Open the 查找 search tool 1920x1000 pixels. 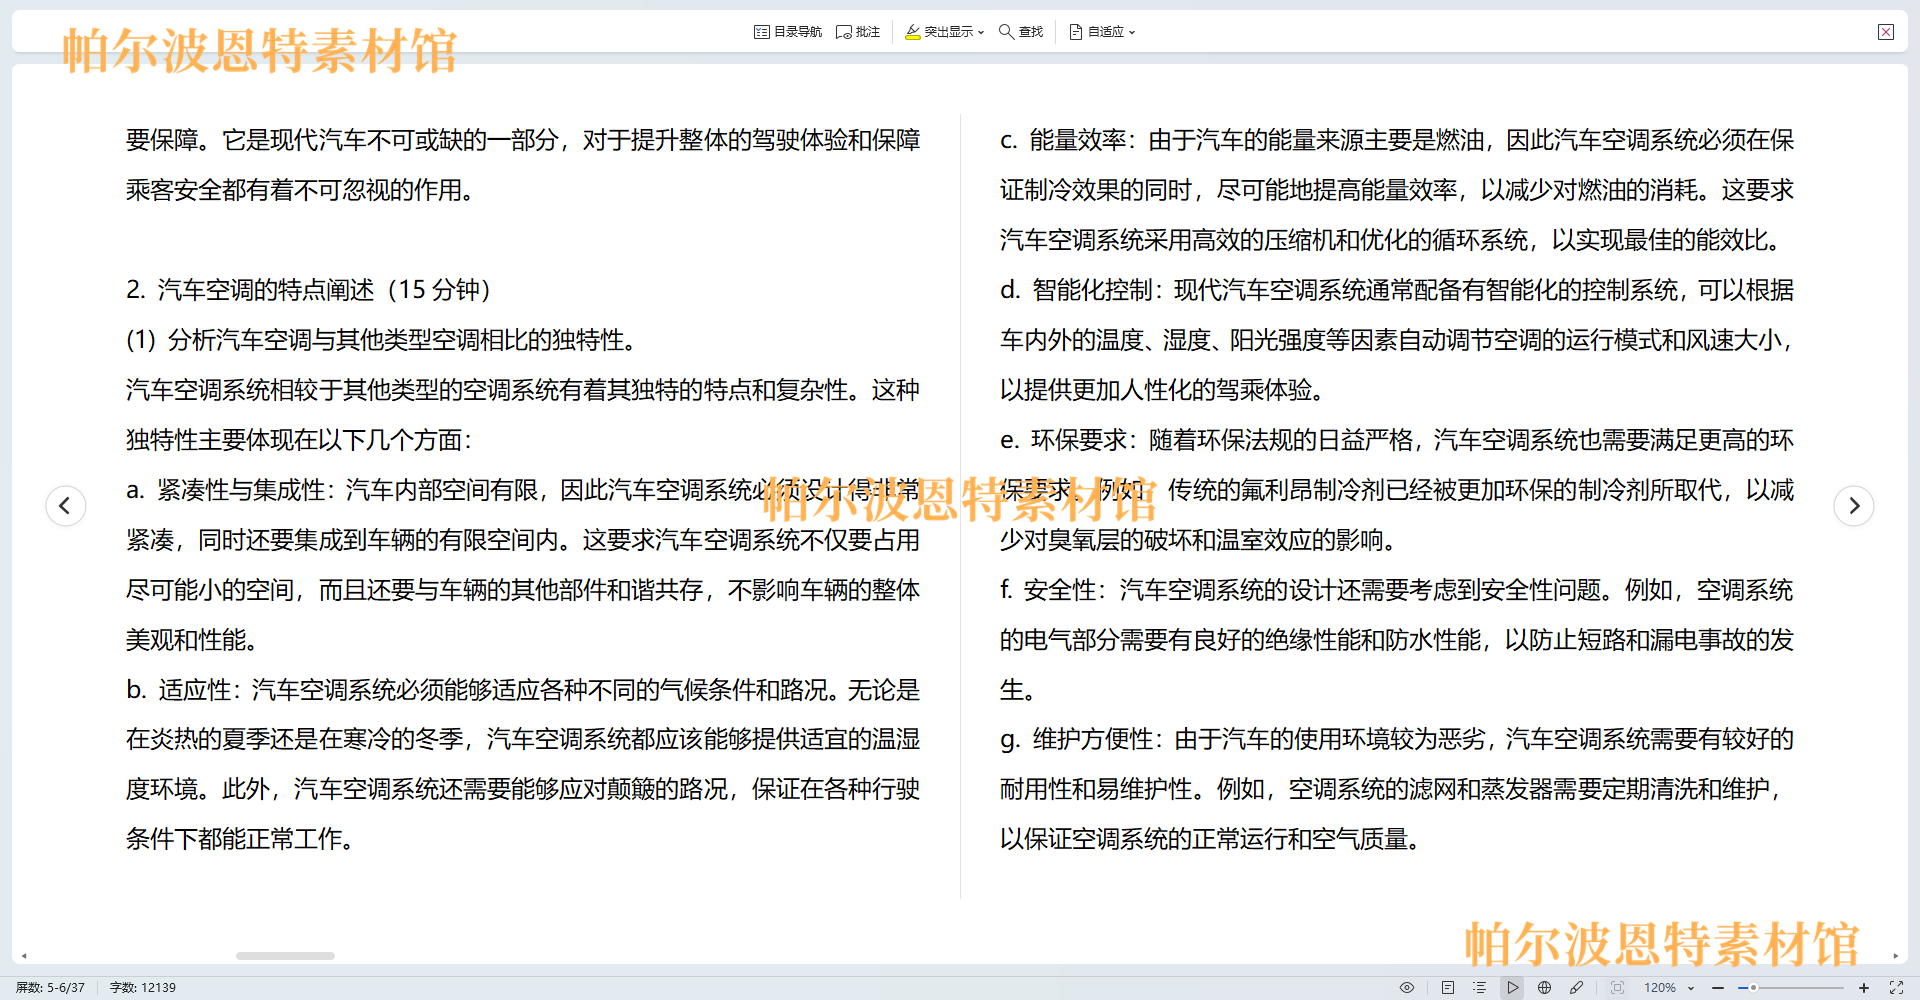(x=1020, y=32)
